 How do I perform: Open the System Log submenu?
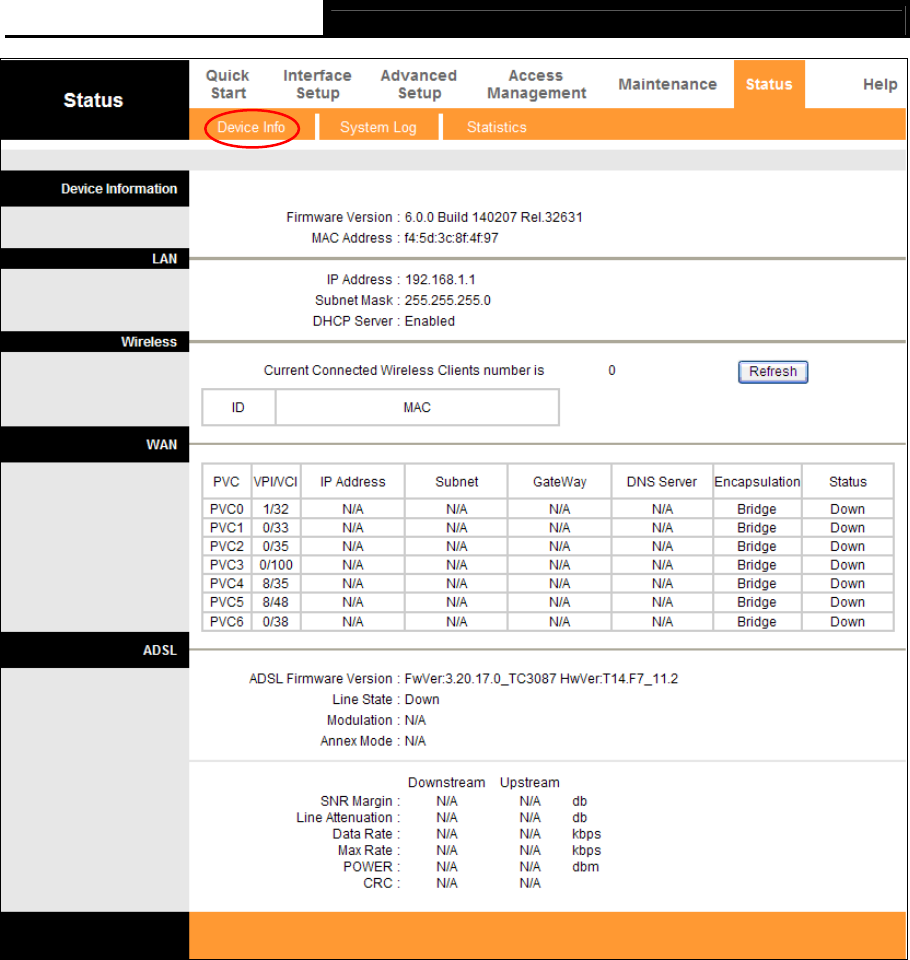pyautogui.click(x=378, y=127)
